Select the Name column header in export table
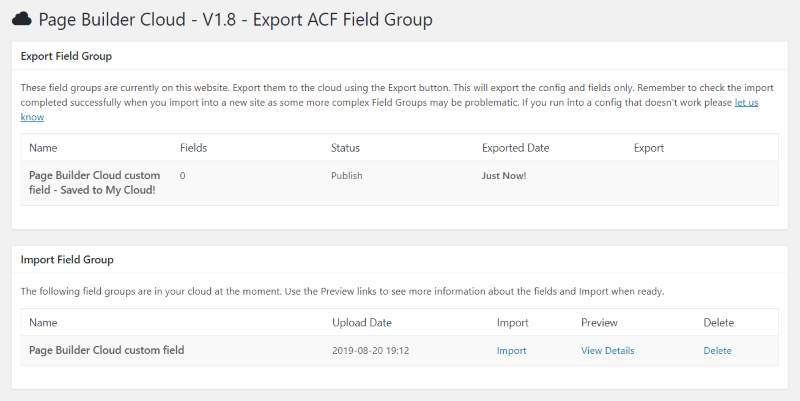This screenshot has width=800, height=401. pos(43,148)
